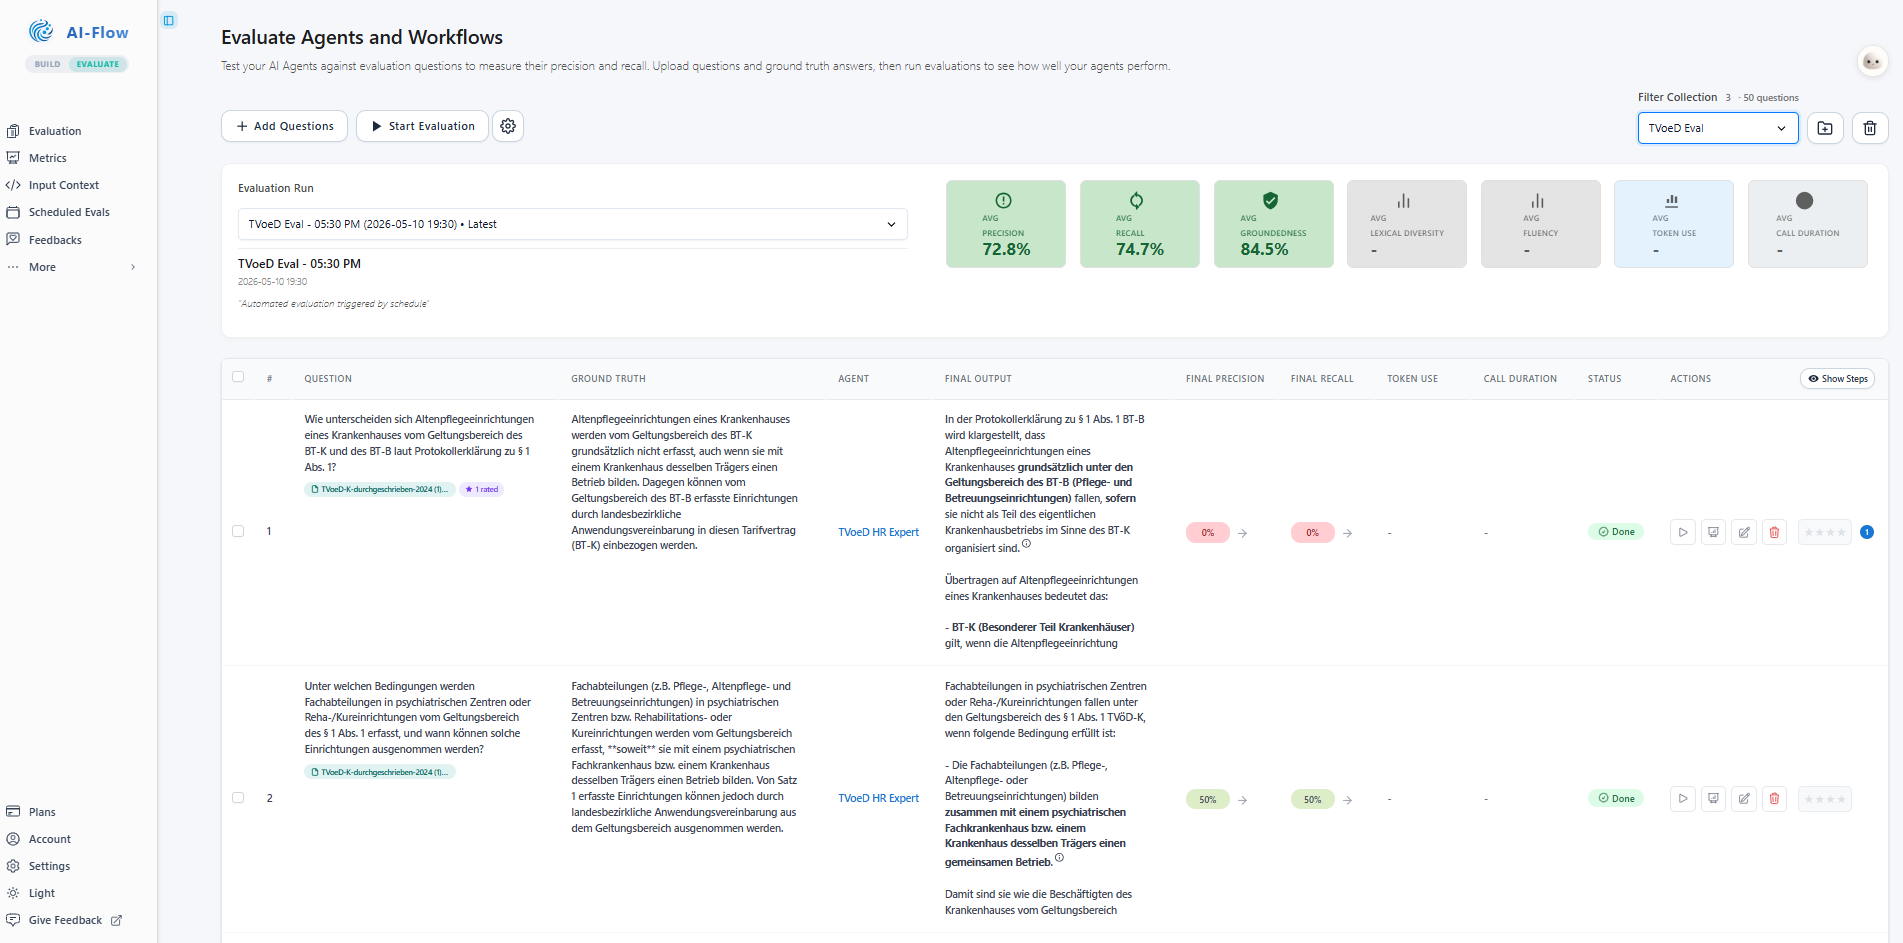Click Avg Call Duration metric card
The width and height of the screenshot is (1903, 943).
(1808, 224)
